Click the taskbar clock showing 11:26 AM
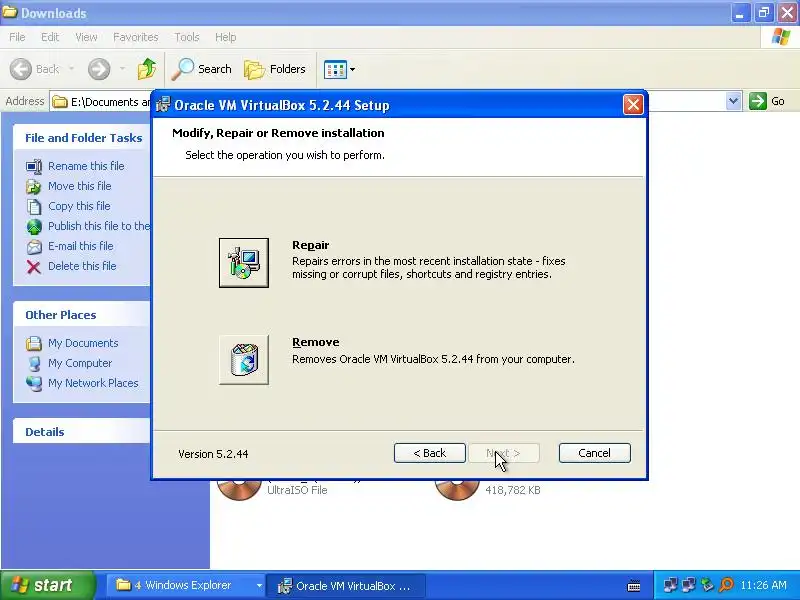Image resolution: width=800 pixels, height=600 pixels. click(763, 585)
